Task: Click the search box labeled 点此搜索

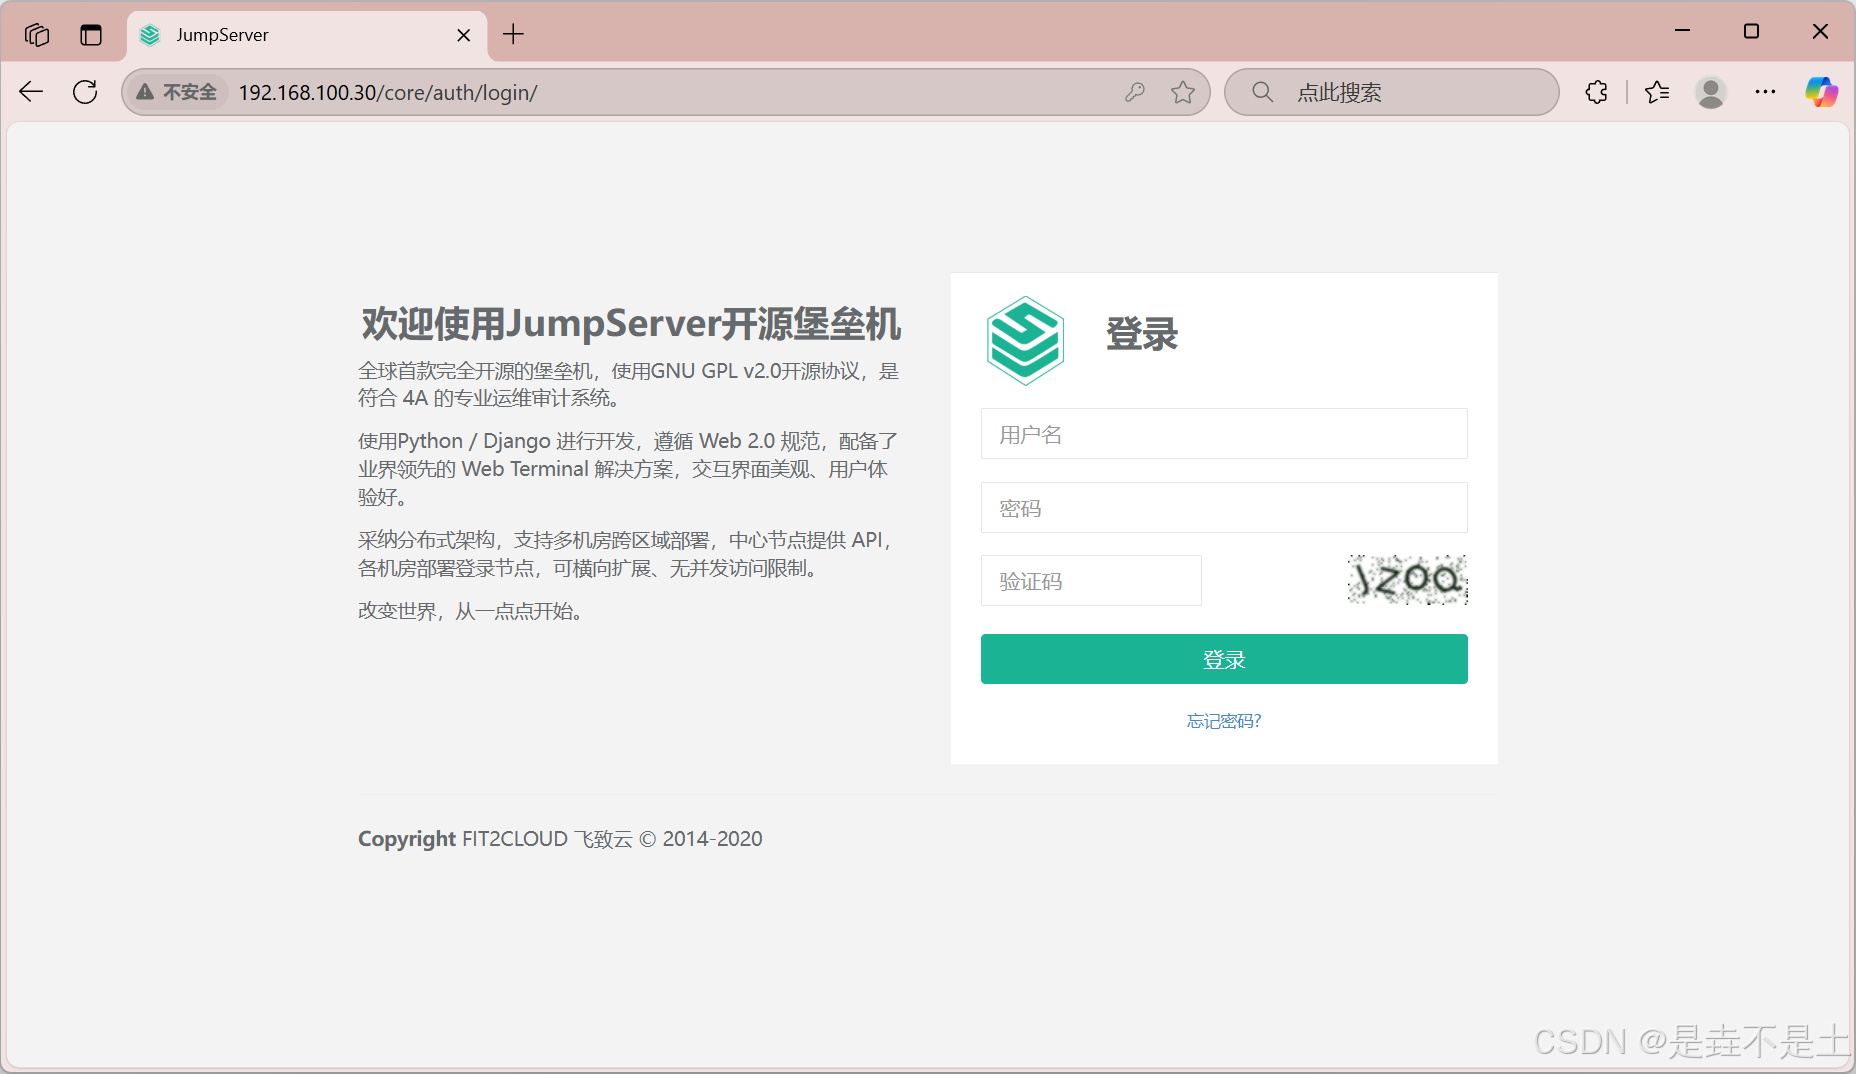Action: click(1391, 92)
